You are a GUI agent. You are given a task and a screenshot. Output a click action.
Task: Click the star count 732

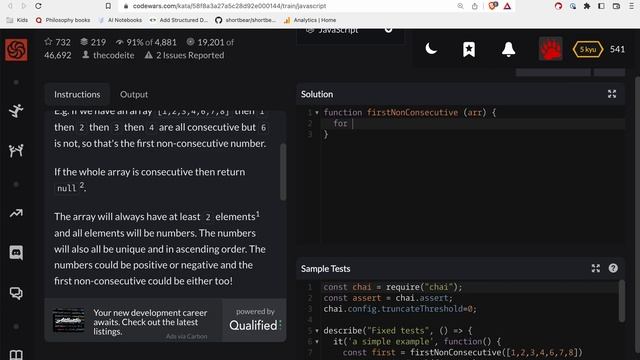pos(58,42)
